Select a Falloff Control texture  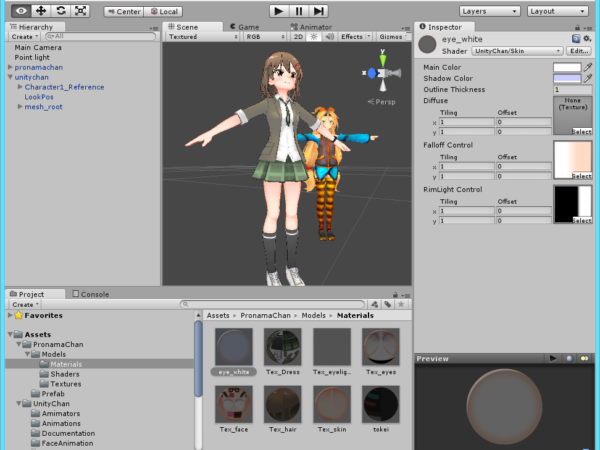click(x=582, y=176)
